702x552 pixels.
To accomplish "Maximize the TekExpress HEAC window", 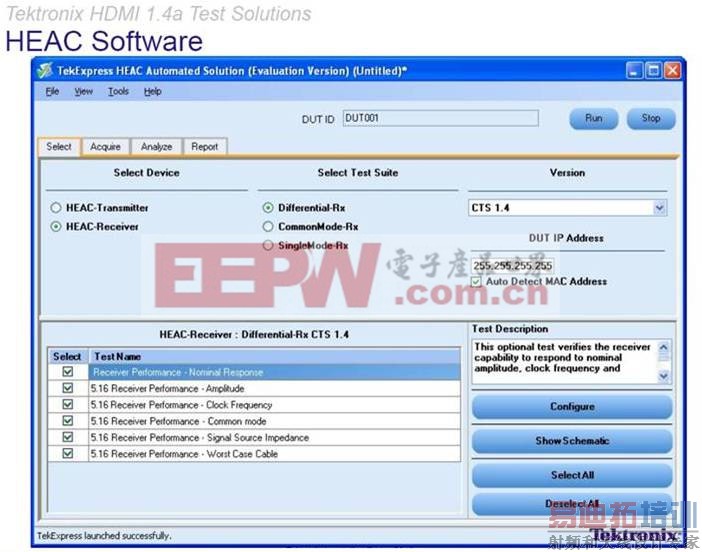I will click(x=653, y=71).
